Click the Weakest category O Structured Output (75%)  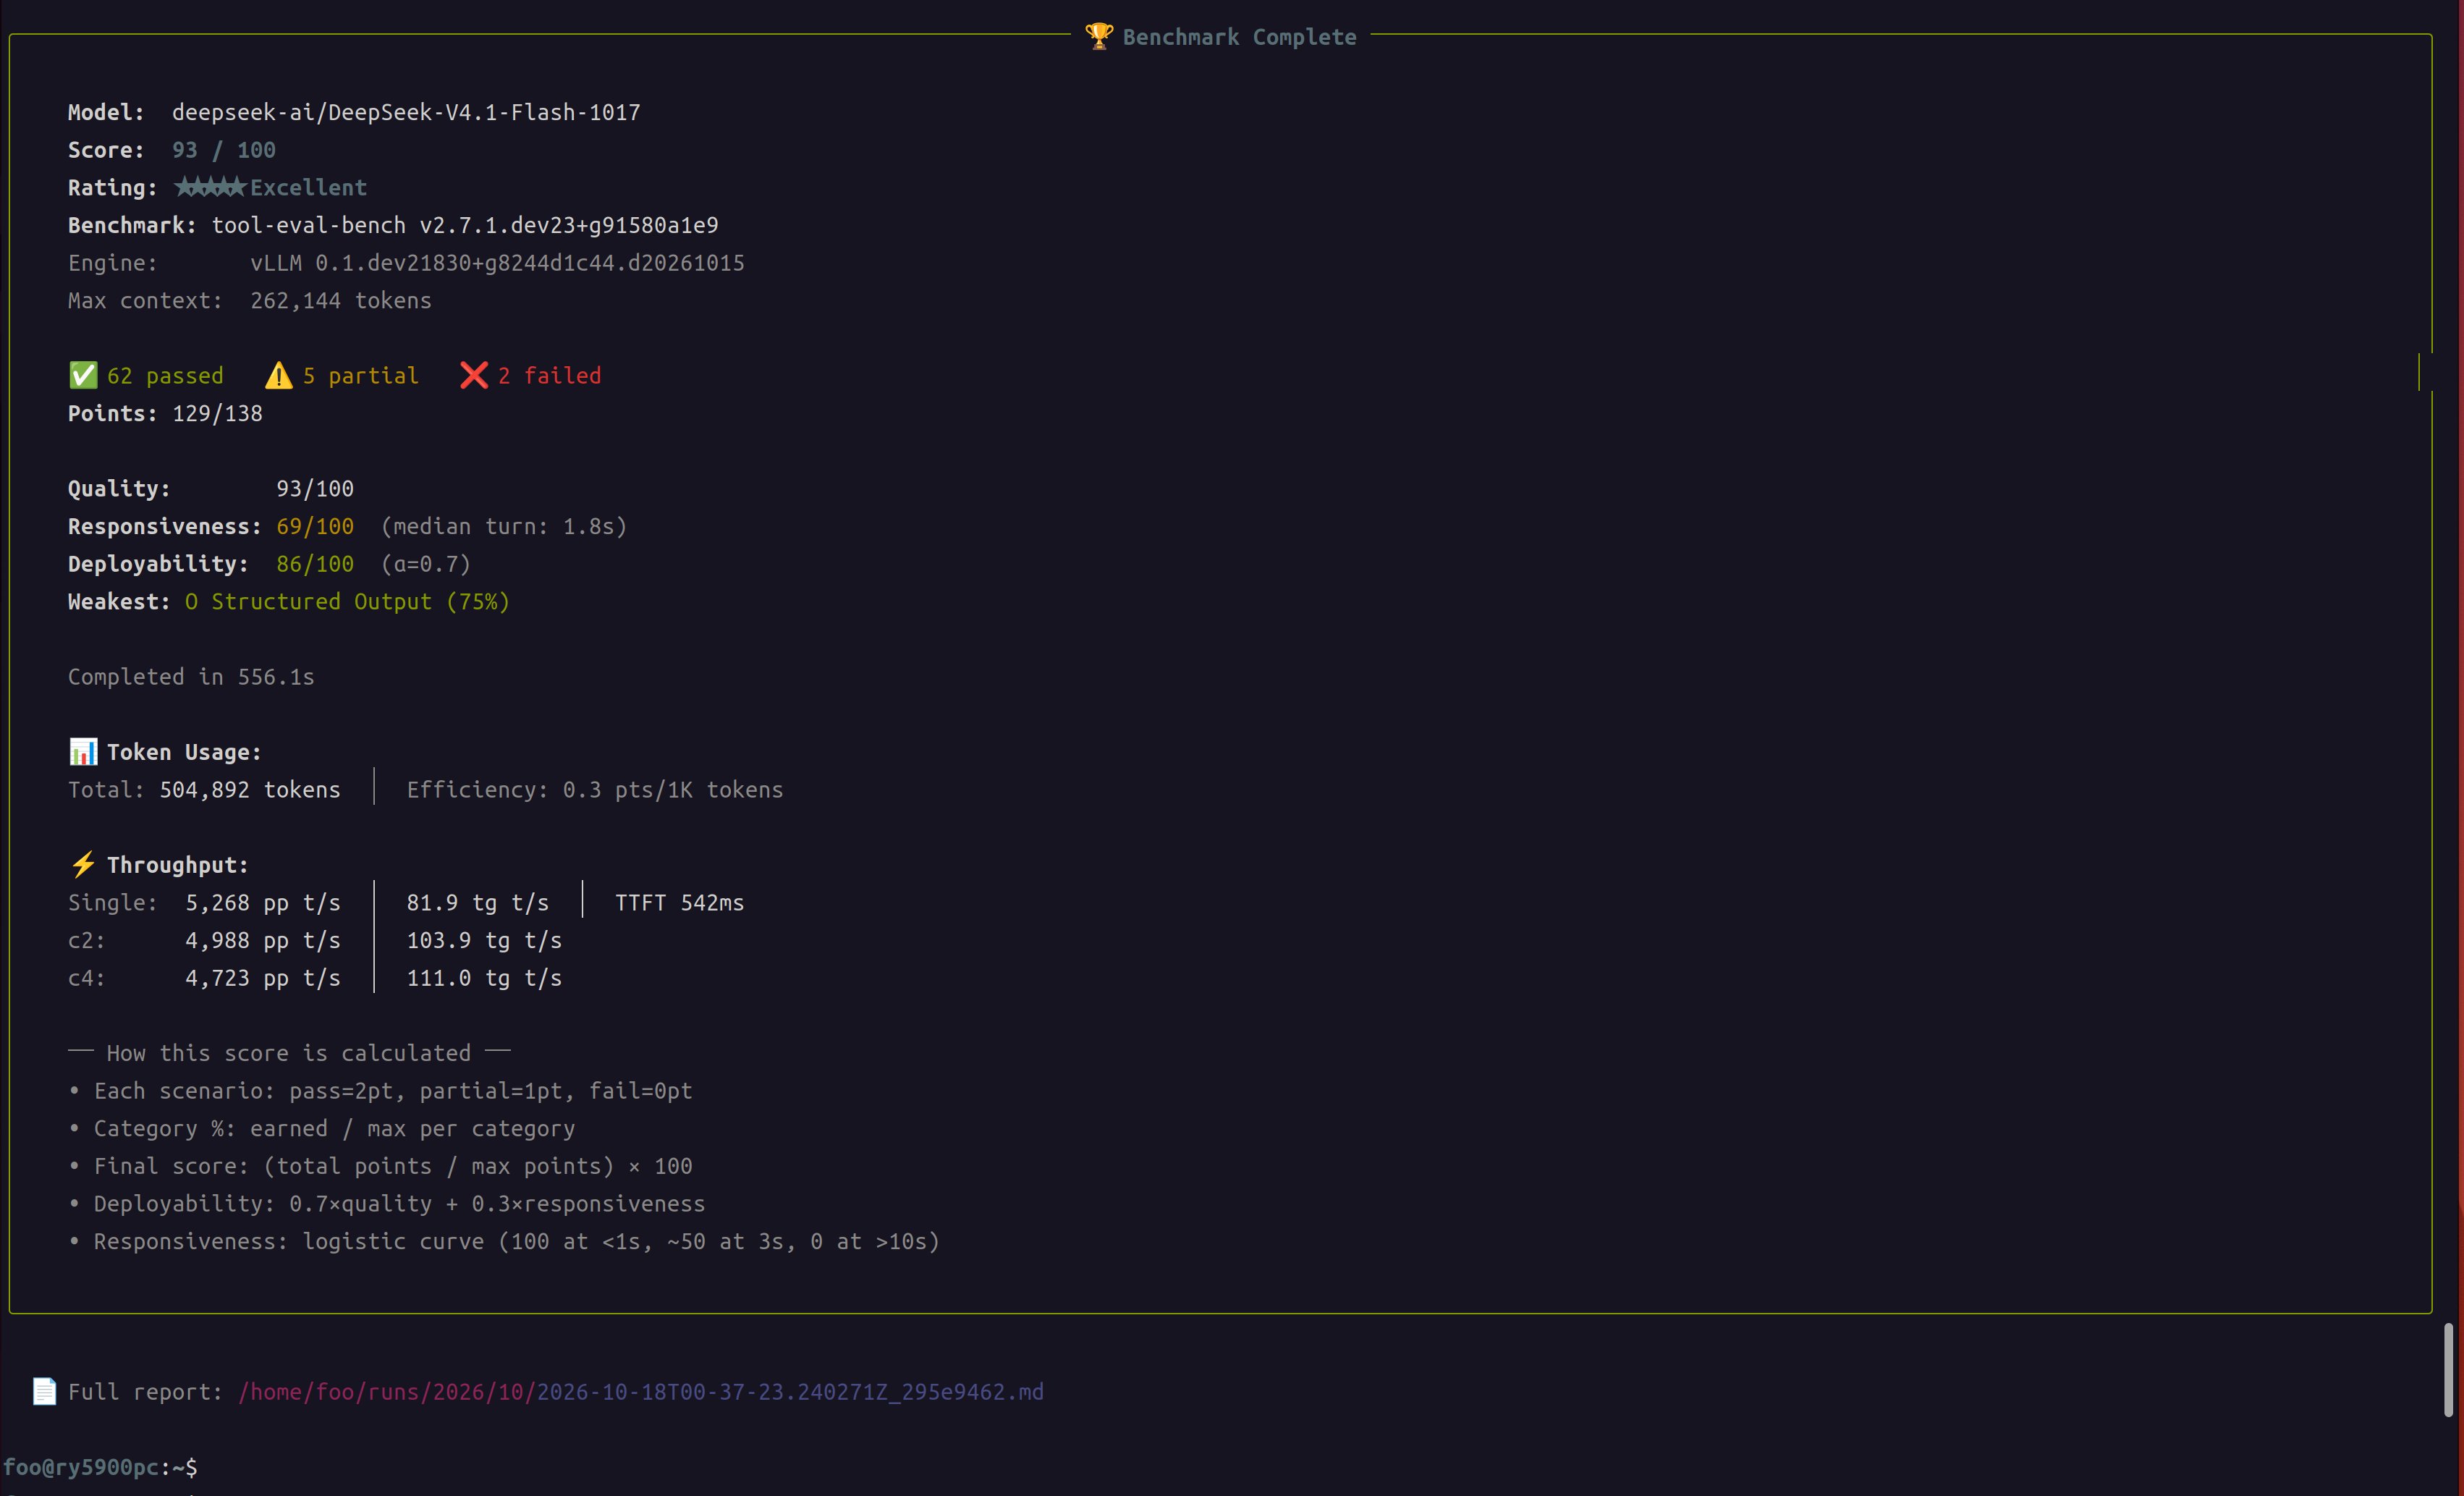tap(347, 602)
